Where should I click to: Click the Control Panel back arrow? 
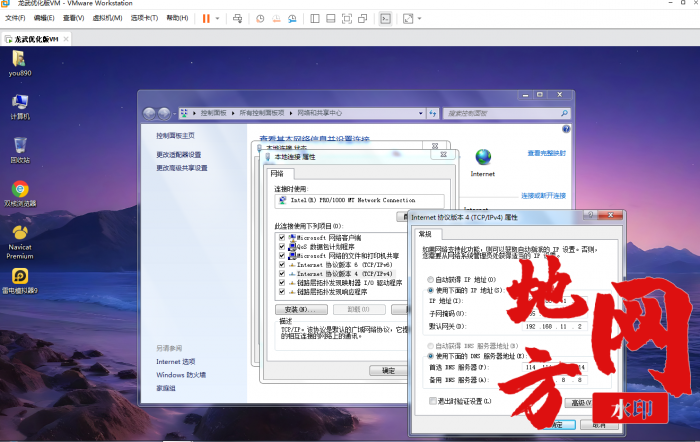coord(150,113)
